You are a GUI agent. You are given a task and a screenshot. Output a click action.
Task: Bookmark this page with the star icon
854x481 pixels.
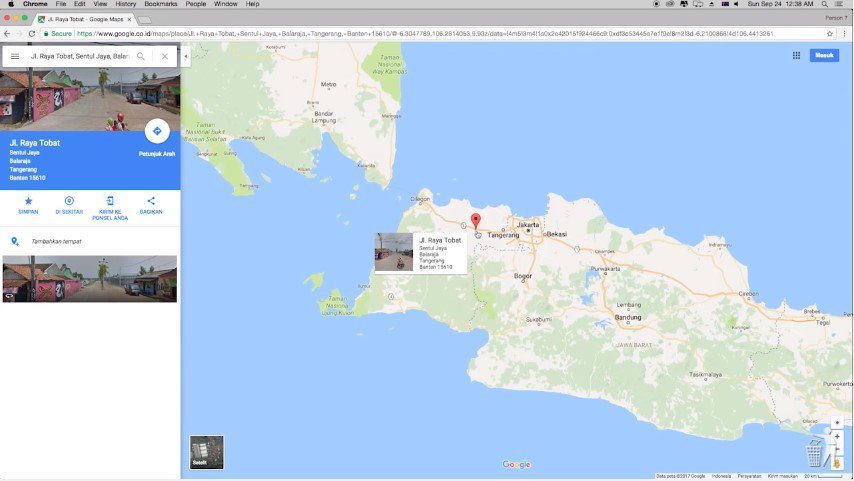tap(829, 34)
